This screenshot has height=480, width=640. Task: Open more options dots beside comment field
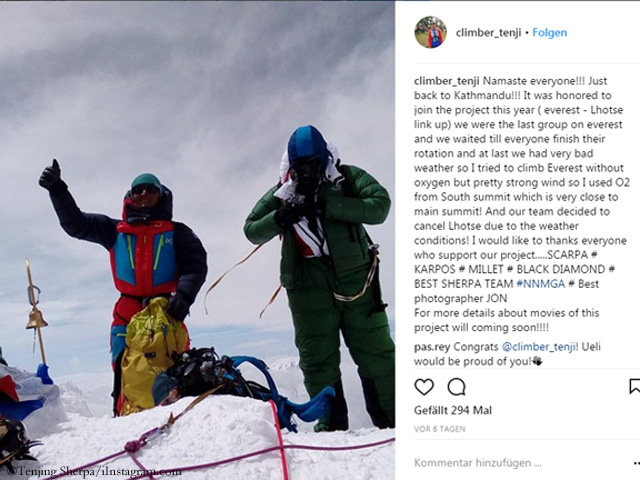(636, 463)
